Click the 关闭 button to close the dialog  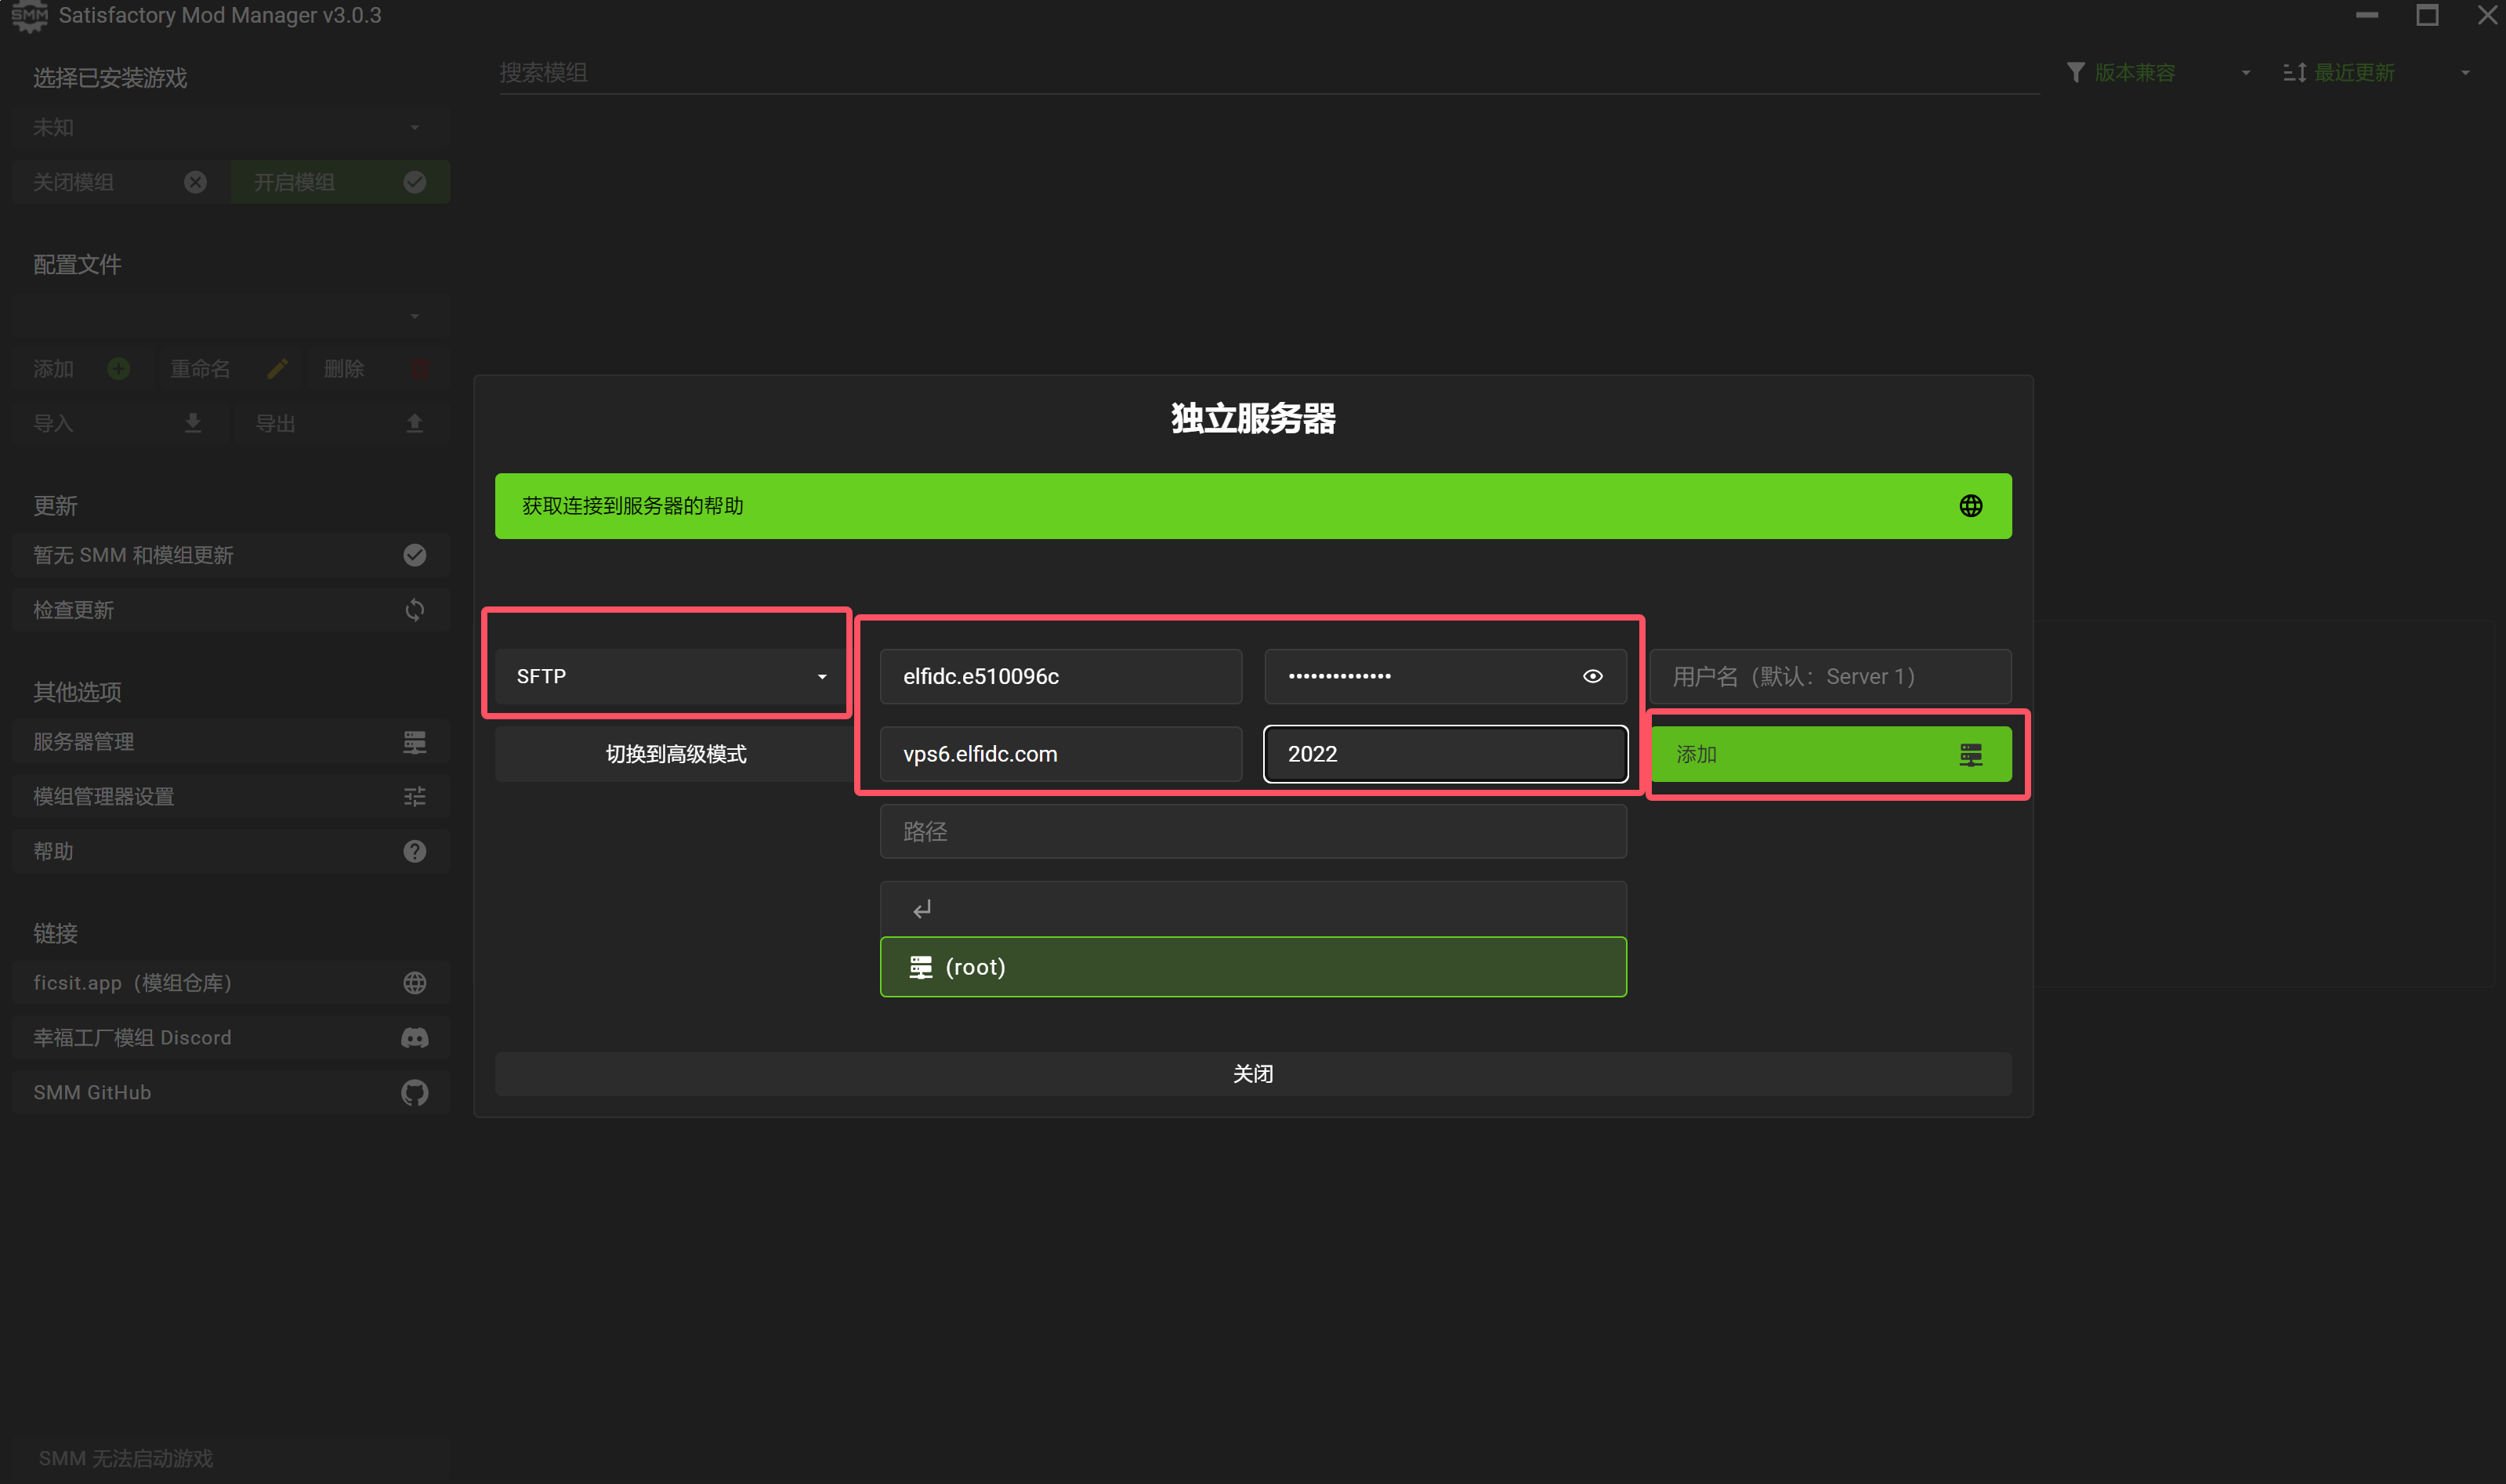pos(1253,1073)
